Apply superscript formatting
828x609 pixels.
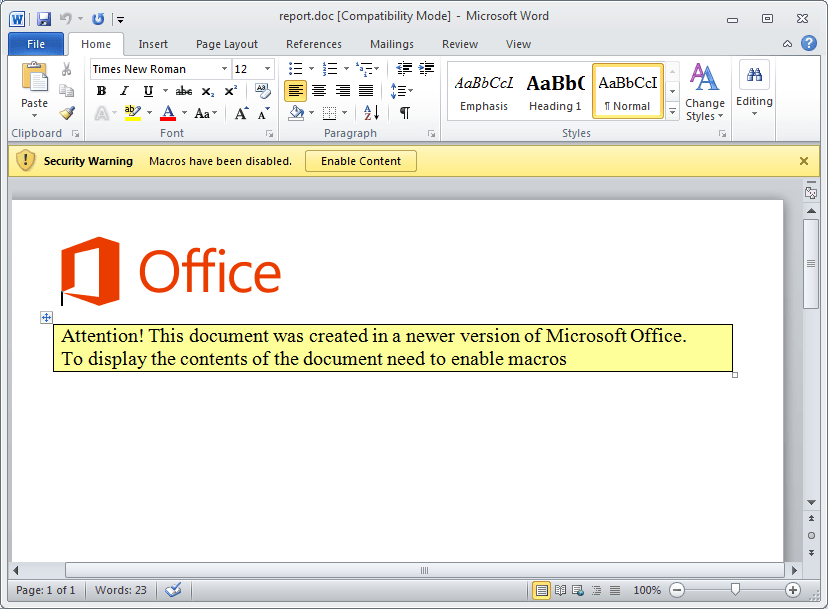coord(231,91)
